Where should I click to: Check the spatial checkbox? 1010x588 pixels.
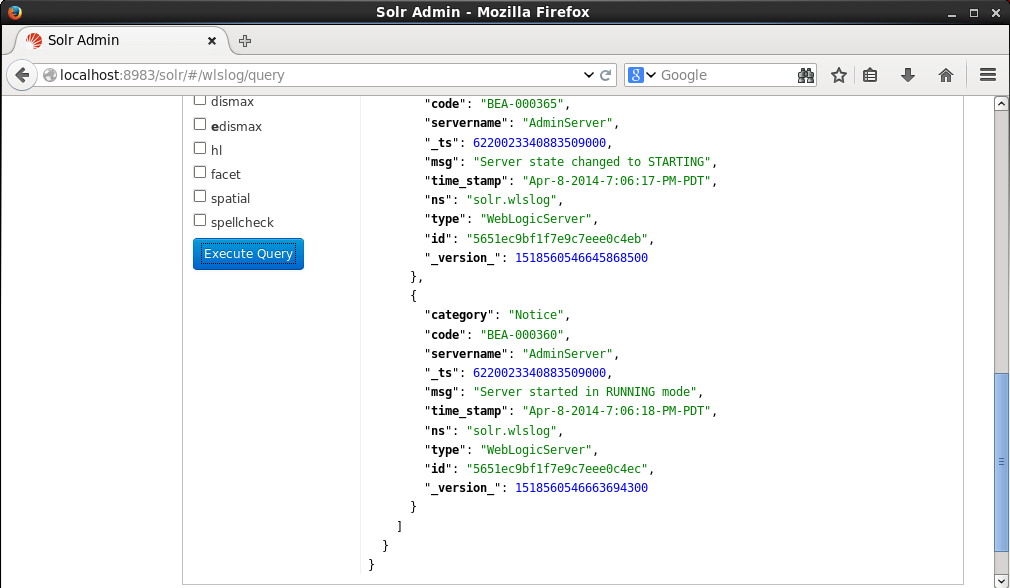[x=200, y=196]
